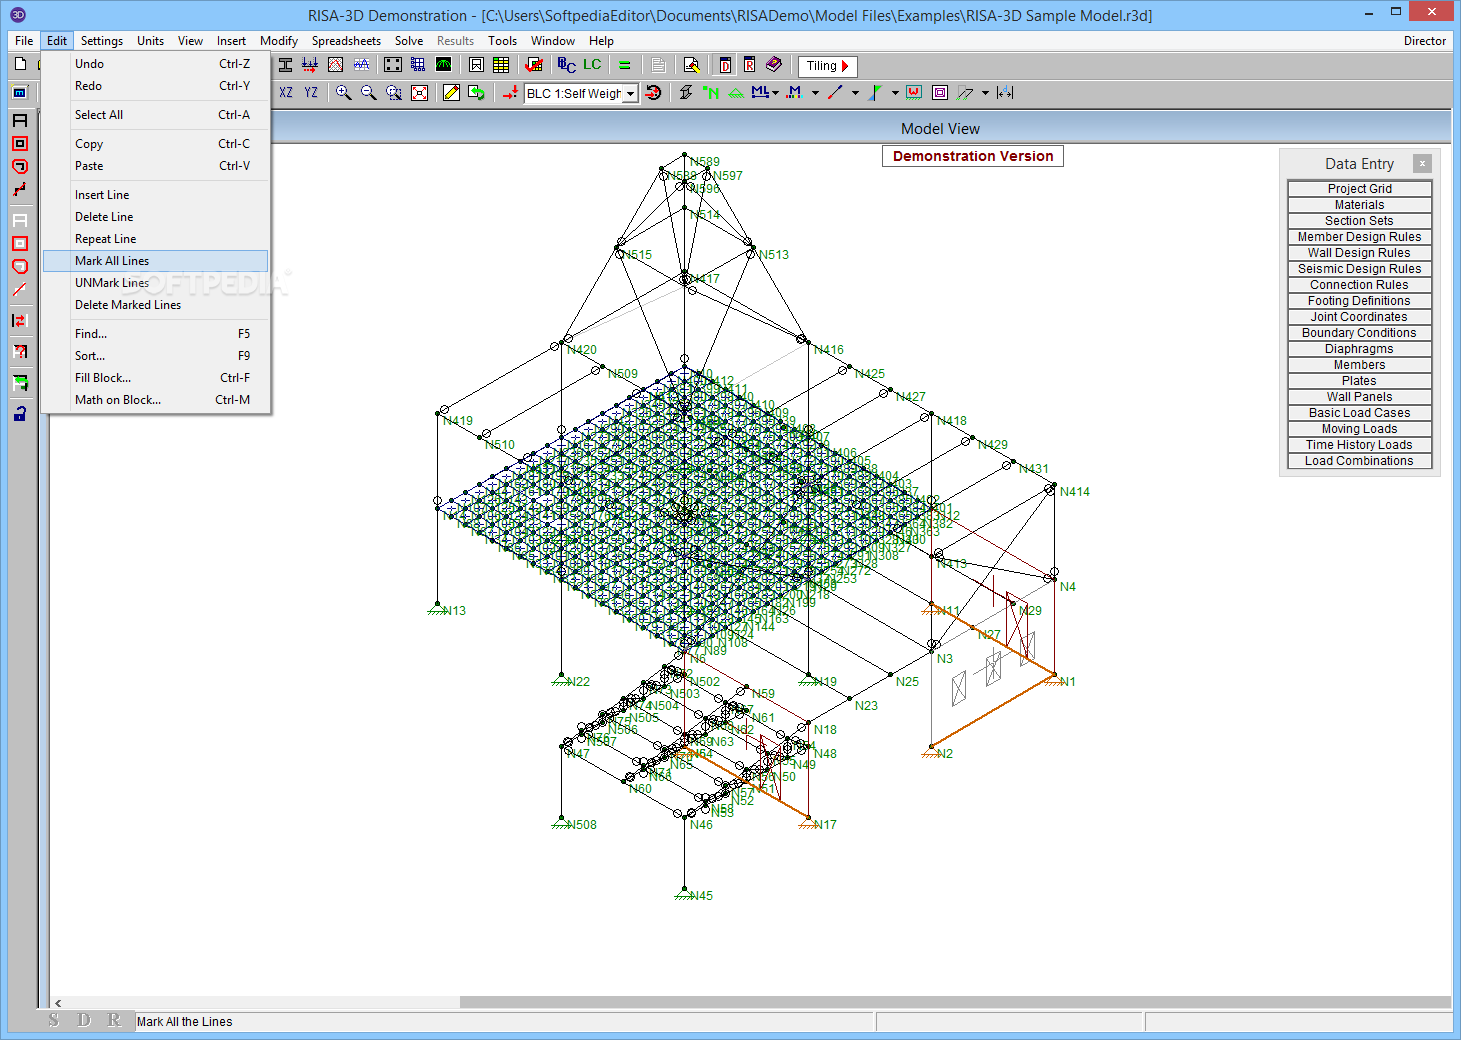Viewport: 1461px width, 1040px height.
Task: Click the green redraw arrow icon
Action: click(x=477, y=93)
